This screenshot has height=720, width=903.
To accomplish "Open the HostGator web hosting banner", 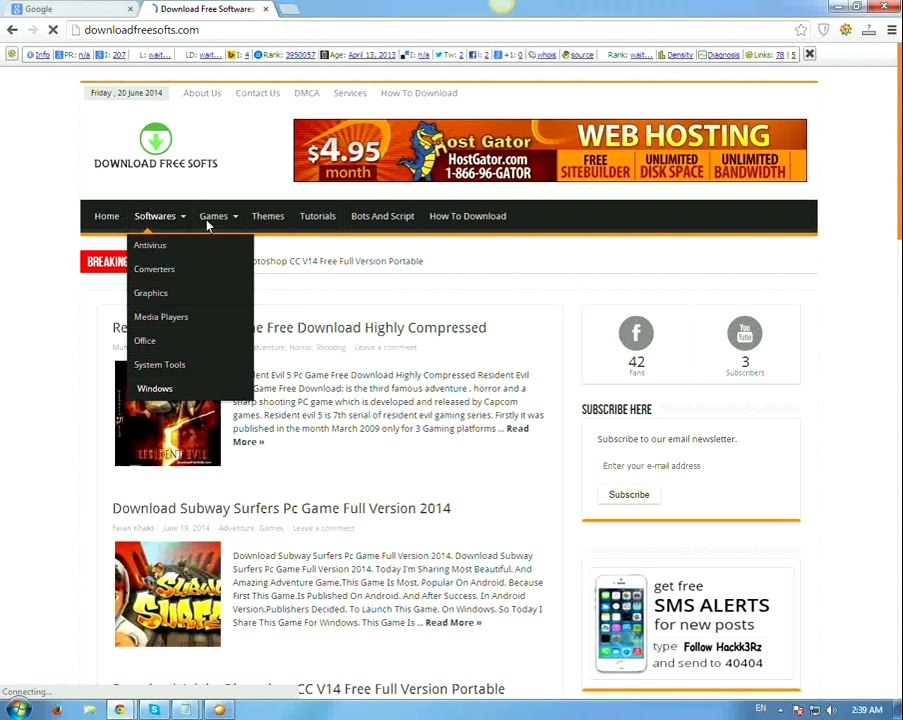I will coord(550,150).
